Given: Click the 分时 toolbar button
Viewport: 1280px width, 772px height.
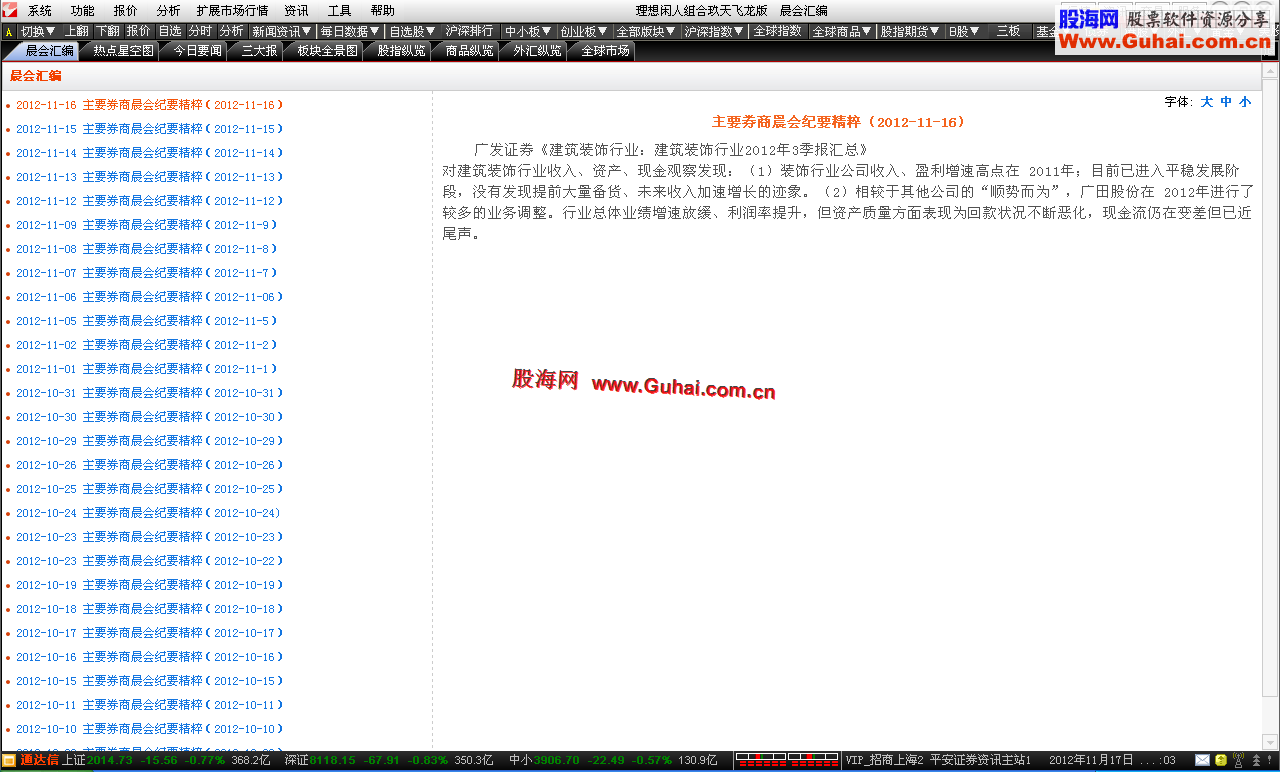Looking at the screenshot, I should click(x=200, y=31).
